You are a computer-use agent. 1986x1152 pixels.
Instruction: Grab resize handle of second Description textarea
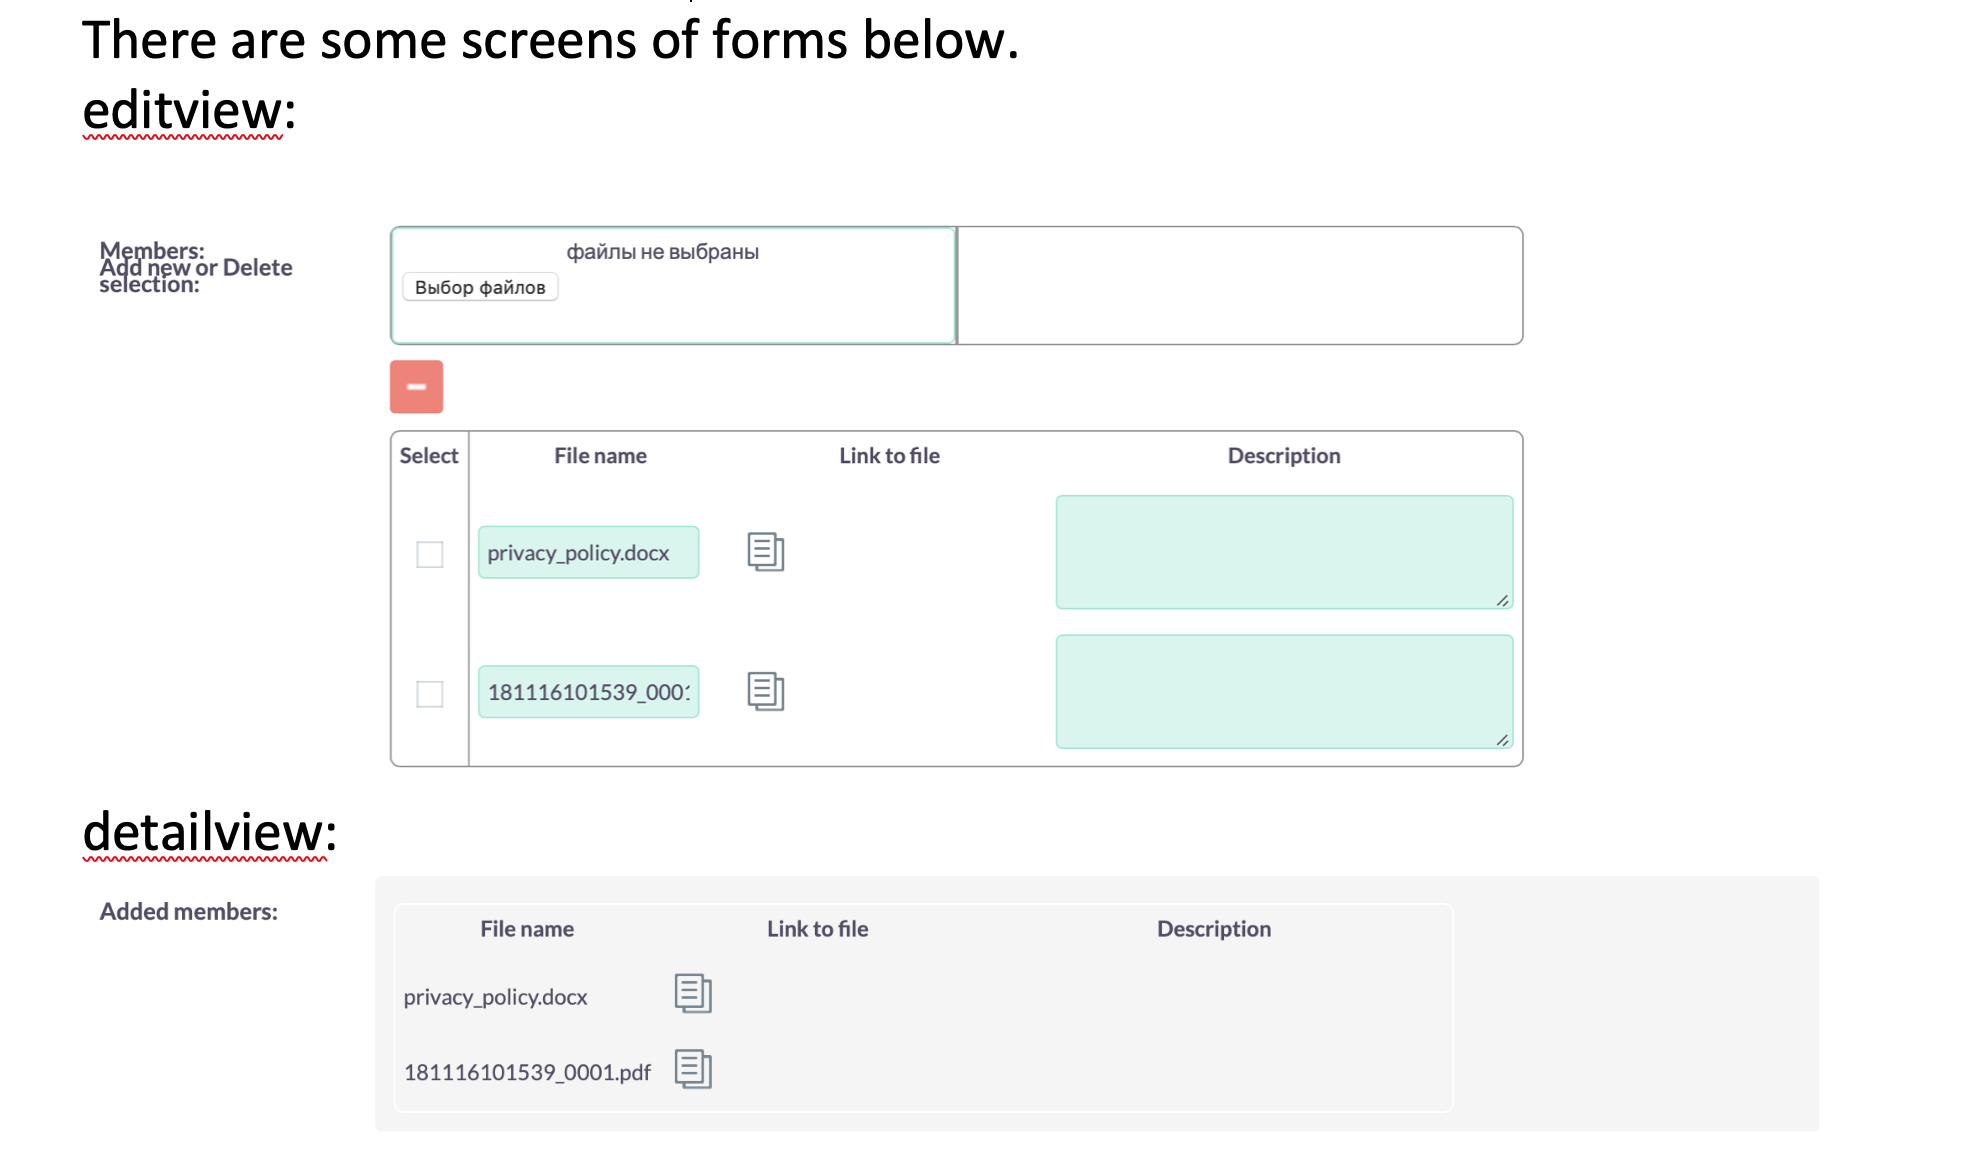pos(1502,740)
